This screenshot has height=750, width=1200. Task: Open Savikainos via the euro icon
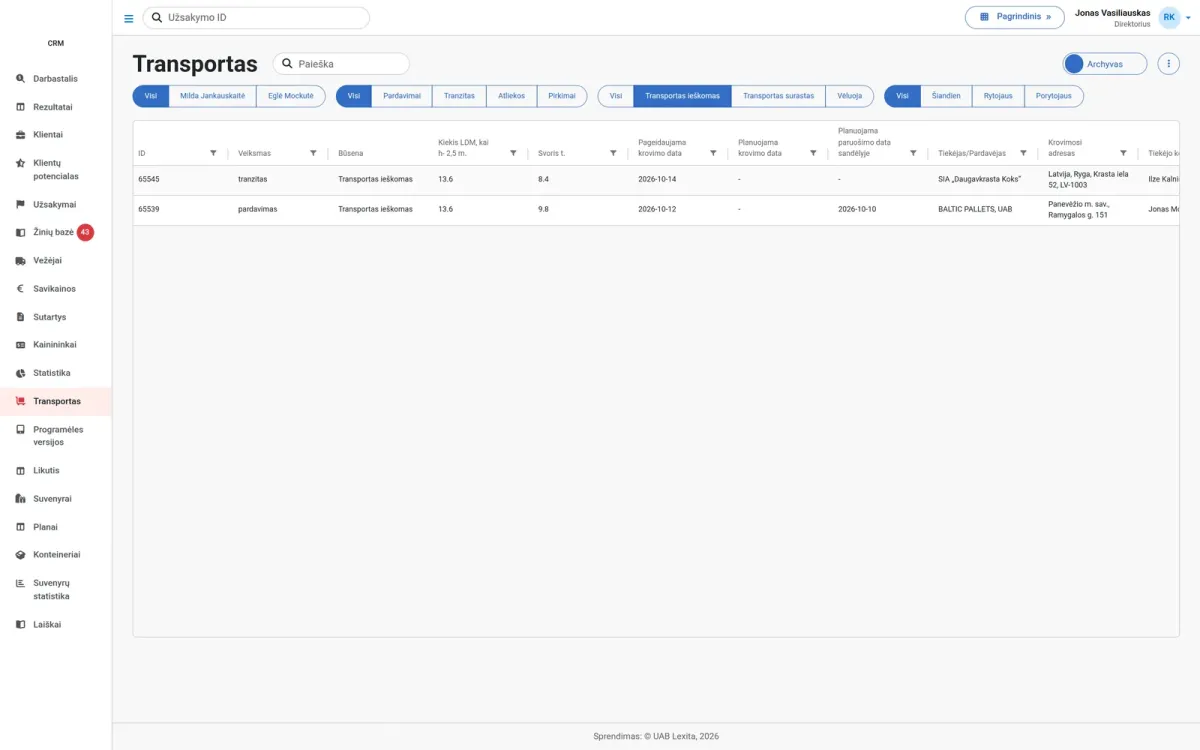click(21, 288)
